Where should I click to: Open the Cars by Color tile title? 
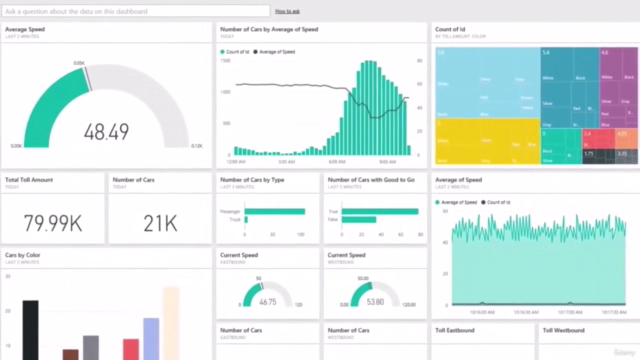[x=22, y=255]
